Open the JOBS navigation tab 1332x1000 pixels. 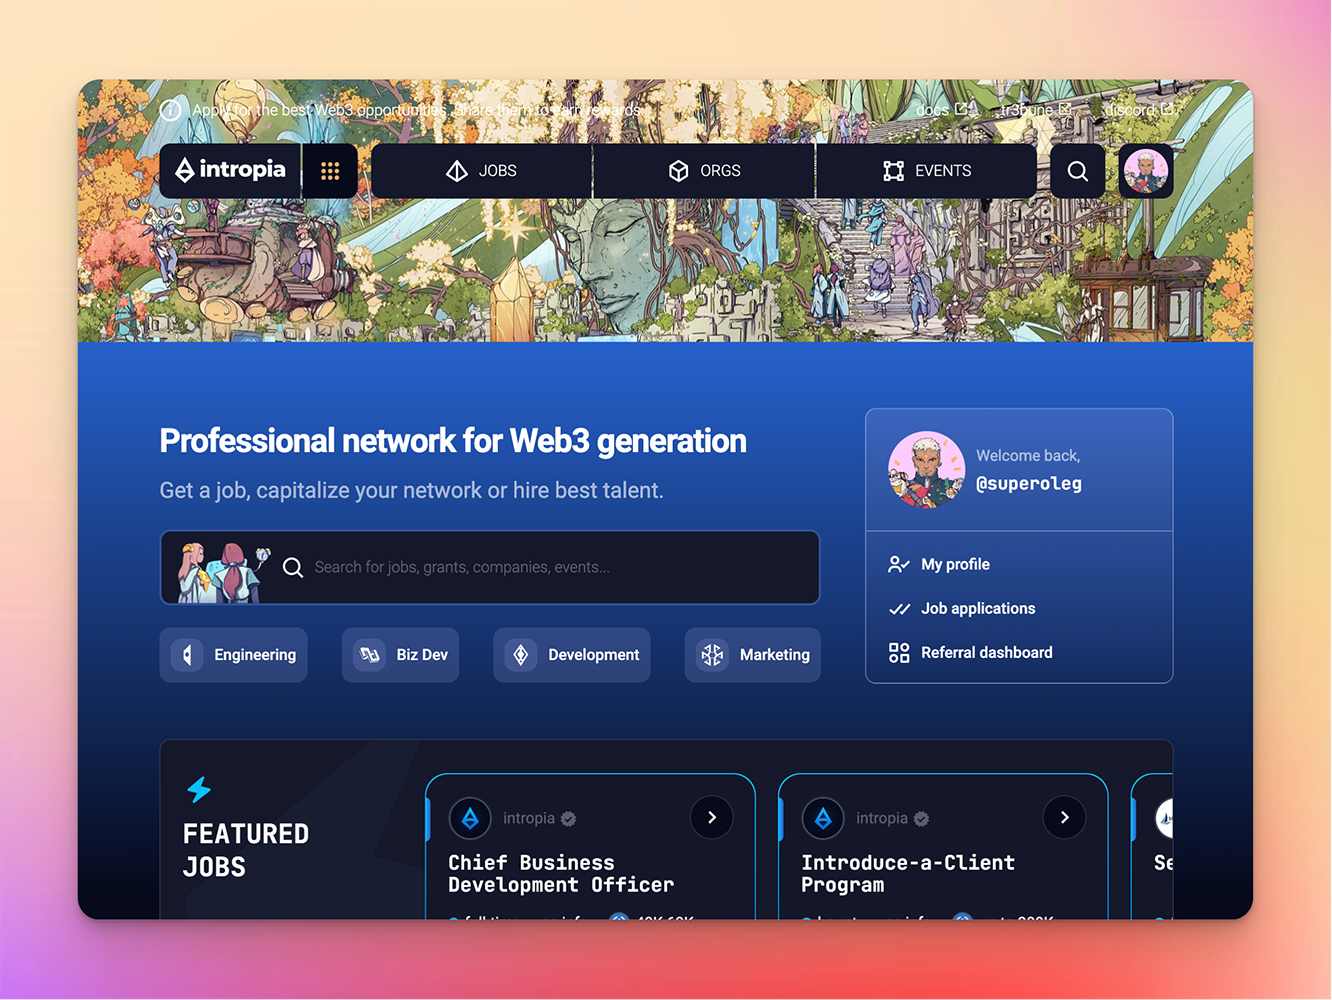482,171
